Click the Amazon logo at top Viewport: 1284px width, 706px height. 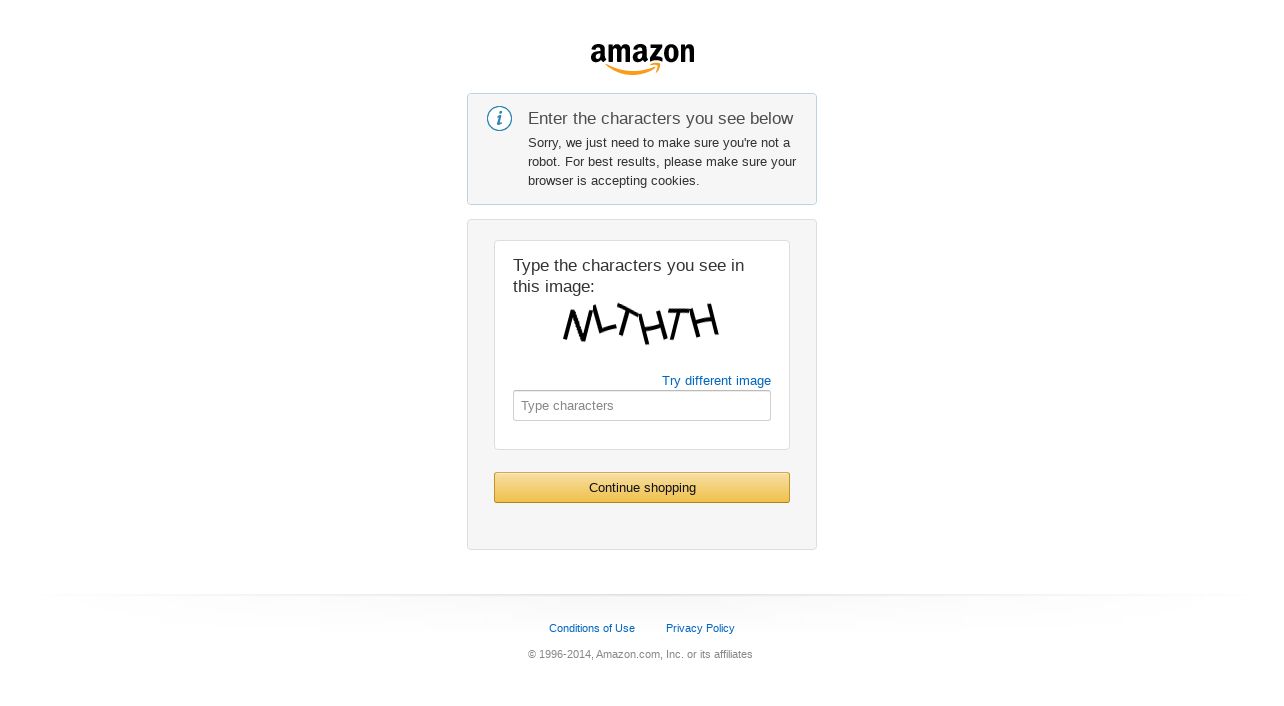click(642, 58)
